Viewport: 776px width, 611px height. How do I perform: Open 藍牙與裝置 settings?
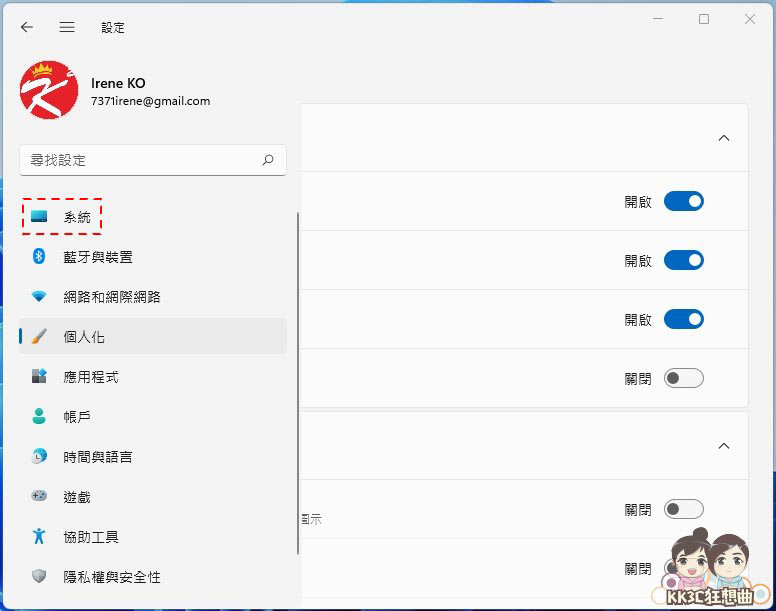pos(153,257)
